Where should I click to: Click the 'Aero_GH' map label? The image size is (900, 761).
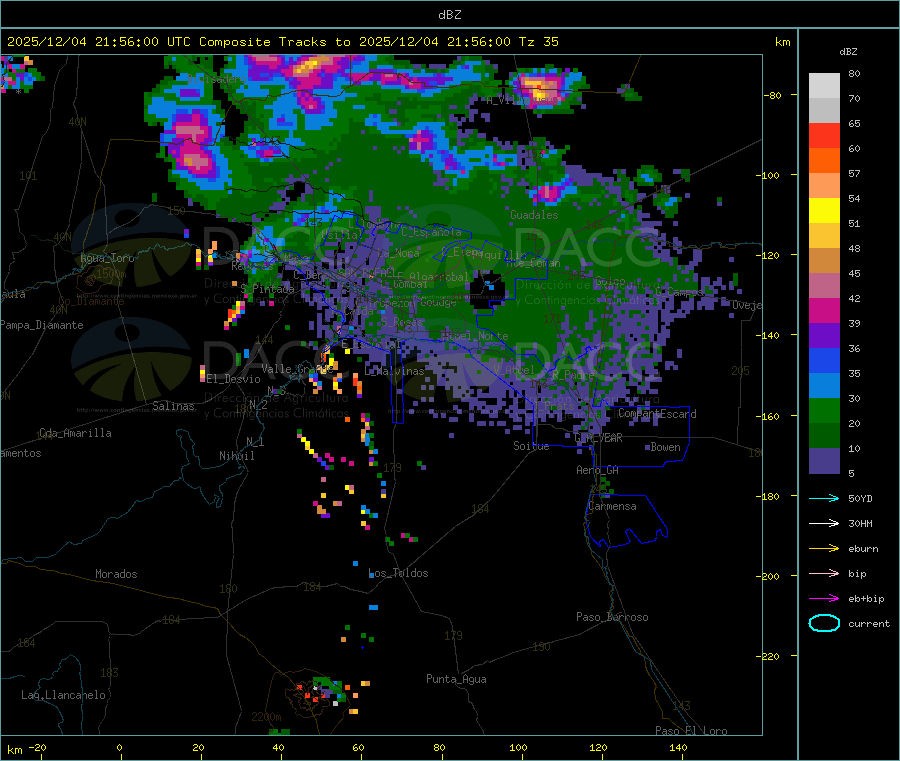click(597, 470)
